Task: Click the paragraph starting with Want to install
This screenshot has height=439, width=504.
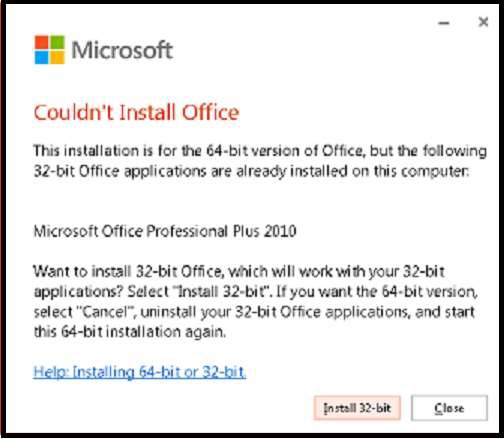Action: click(256, 302)
